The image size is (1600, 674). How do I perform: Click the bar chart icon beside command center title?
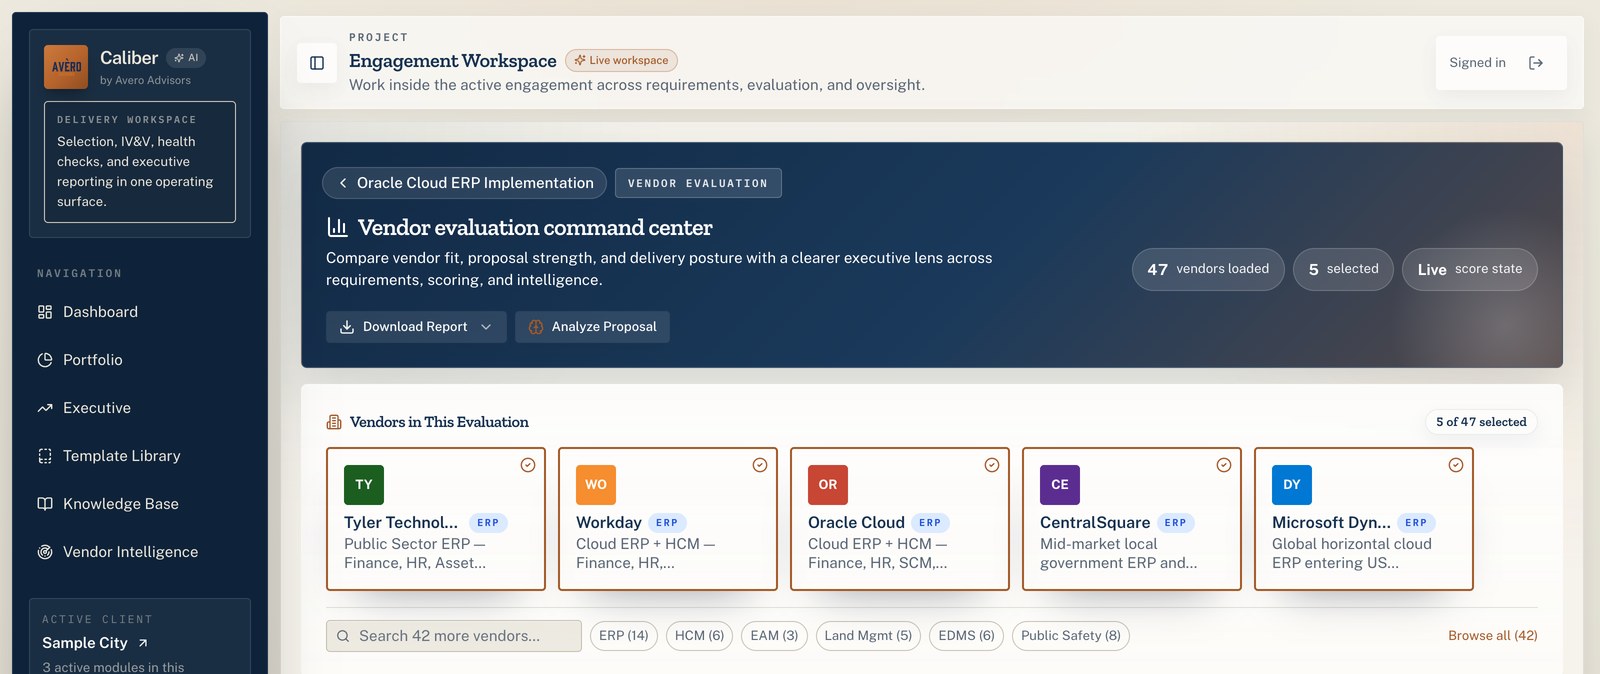click(x=337, y=228)
